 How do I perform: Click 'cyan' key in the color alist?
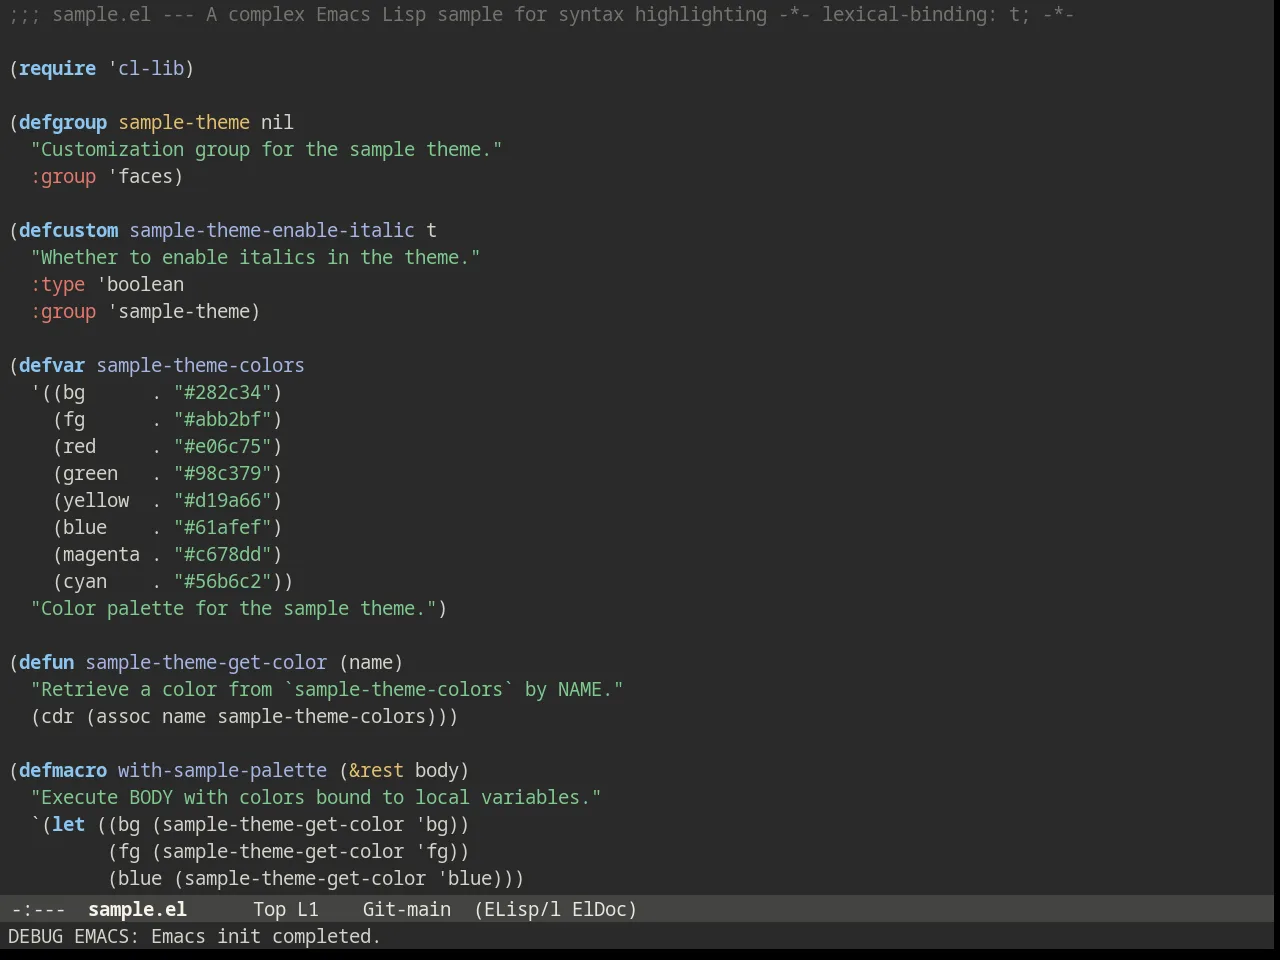[x=85, y=581]
